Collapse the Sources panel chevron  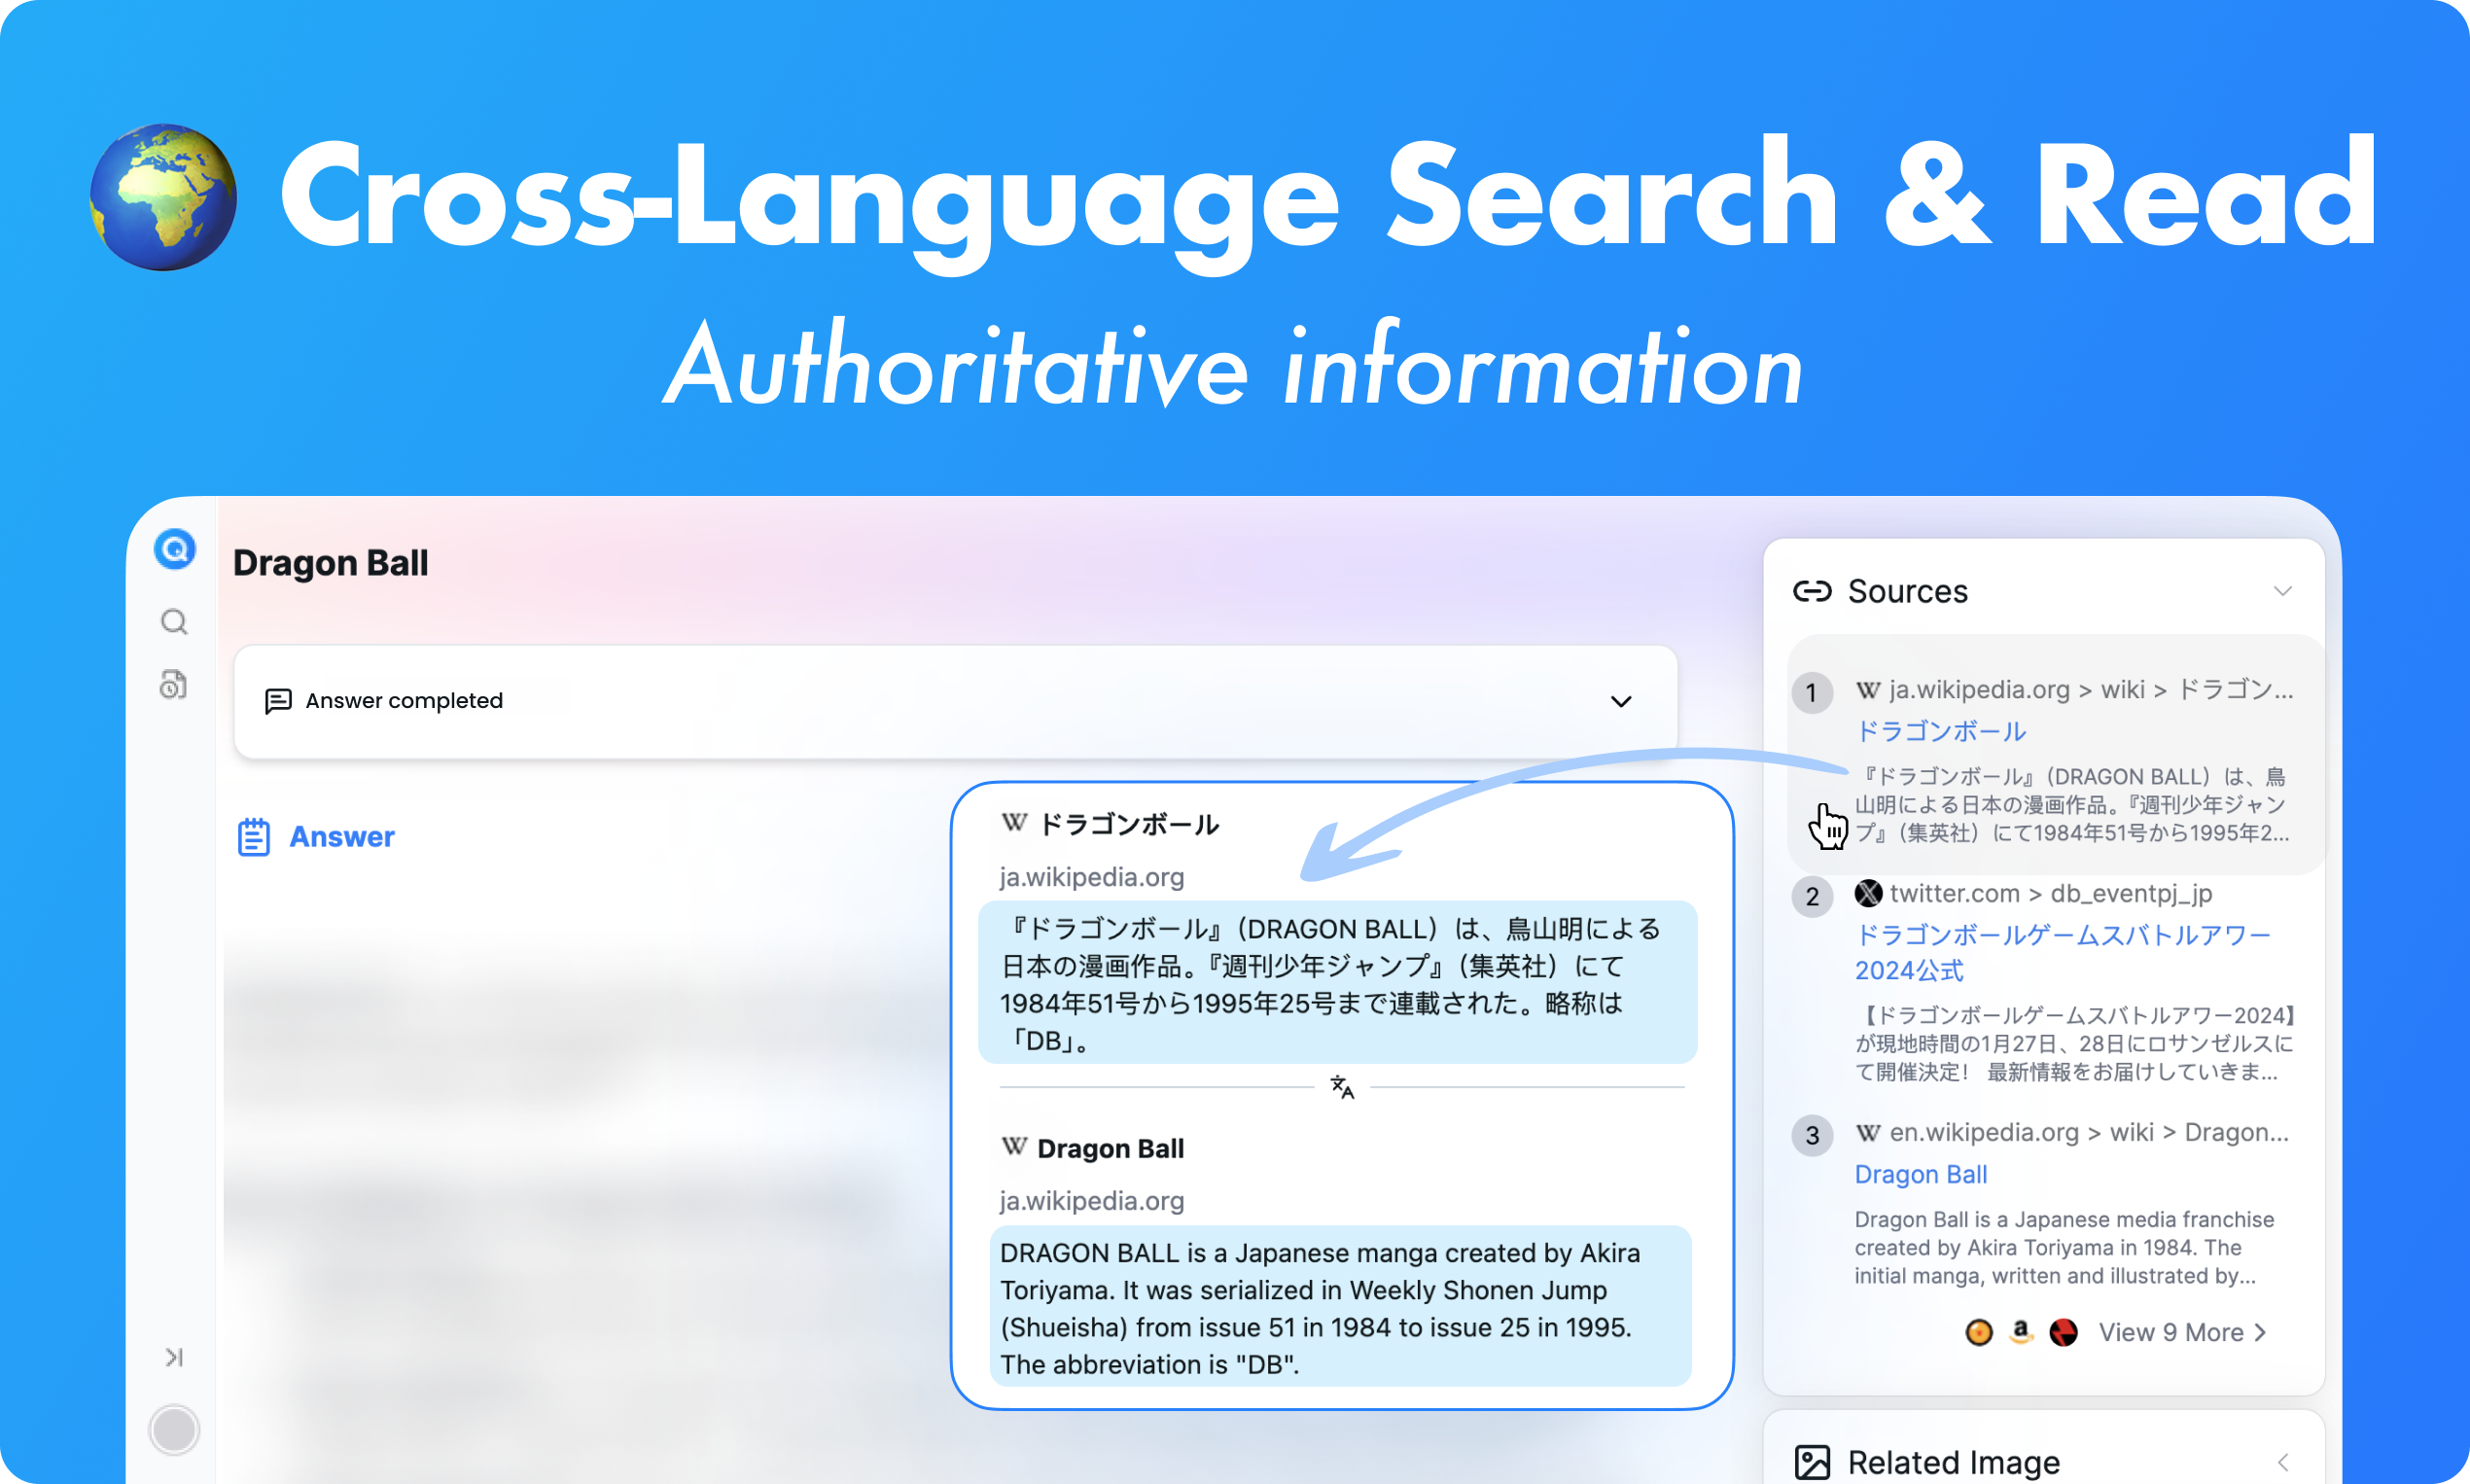click(2283, 591)
